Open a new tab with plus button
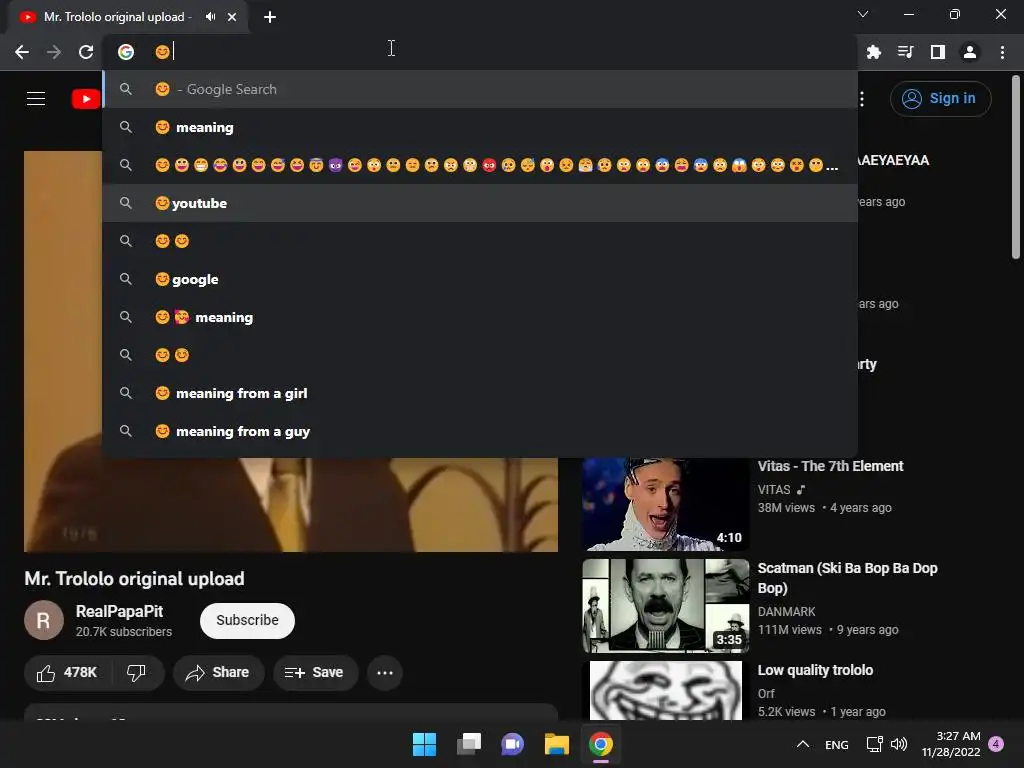The height and width of the screenshot is (768, 1024). (x=270, y=17)
